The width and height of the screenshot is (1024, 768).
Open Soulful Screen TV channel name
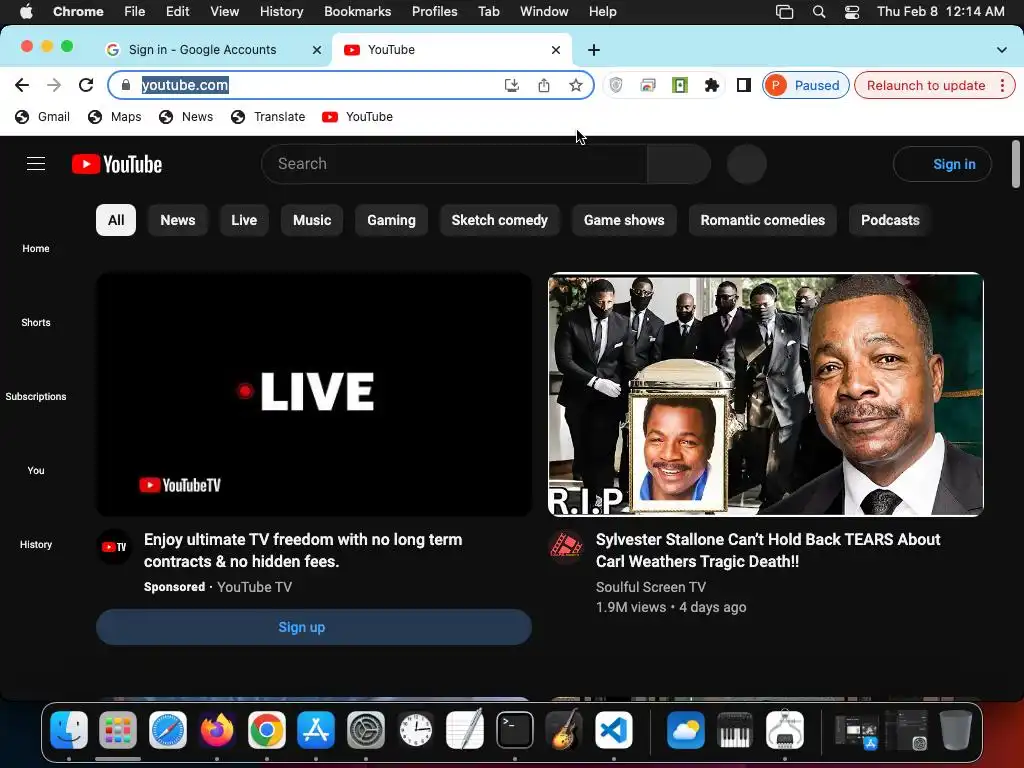tap(650, 587)
